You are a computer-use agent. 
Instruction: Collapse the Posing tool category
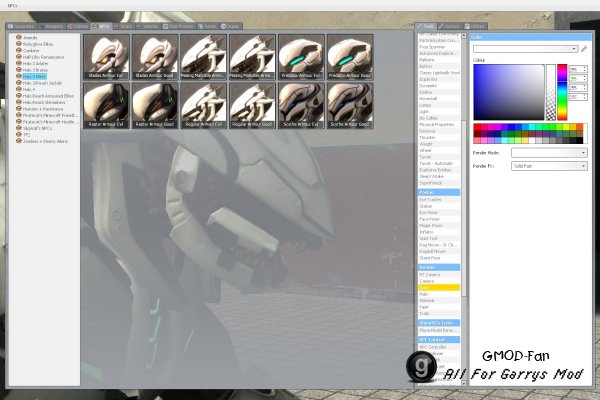tap(439, 192)
